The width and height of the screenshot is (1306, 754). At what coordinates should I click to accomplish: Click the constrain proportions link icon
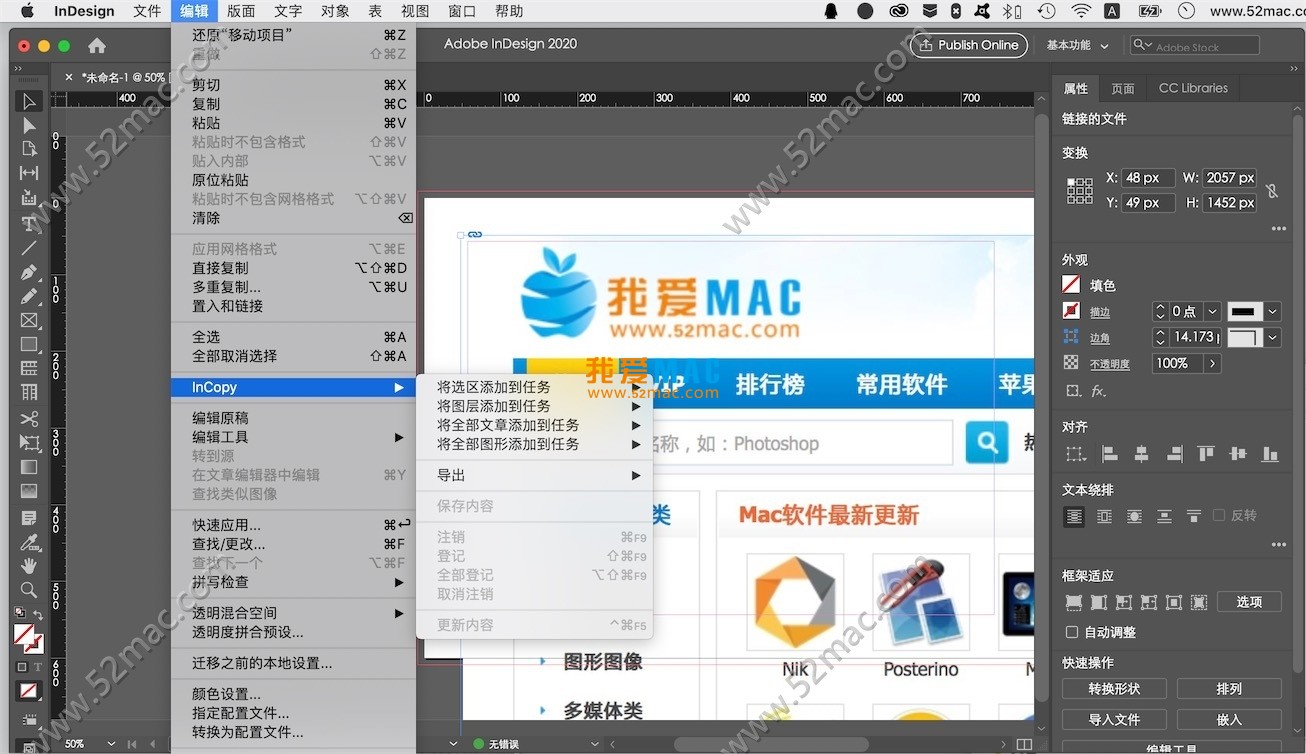(x=1272, y=190)
